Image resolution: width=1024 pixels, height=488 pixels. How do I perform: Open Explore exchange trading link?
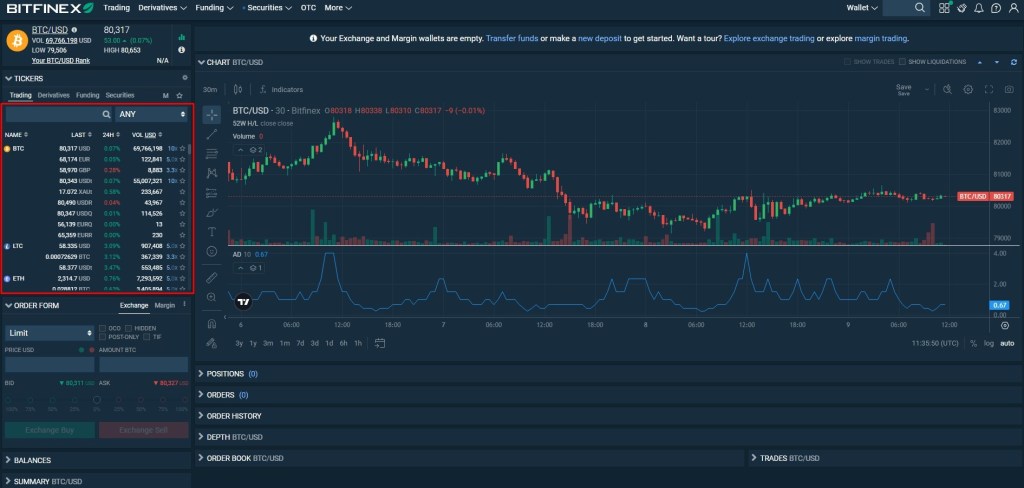(x=769, y=39)
